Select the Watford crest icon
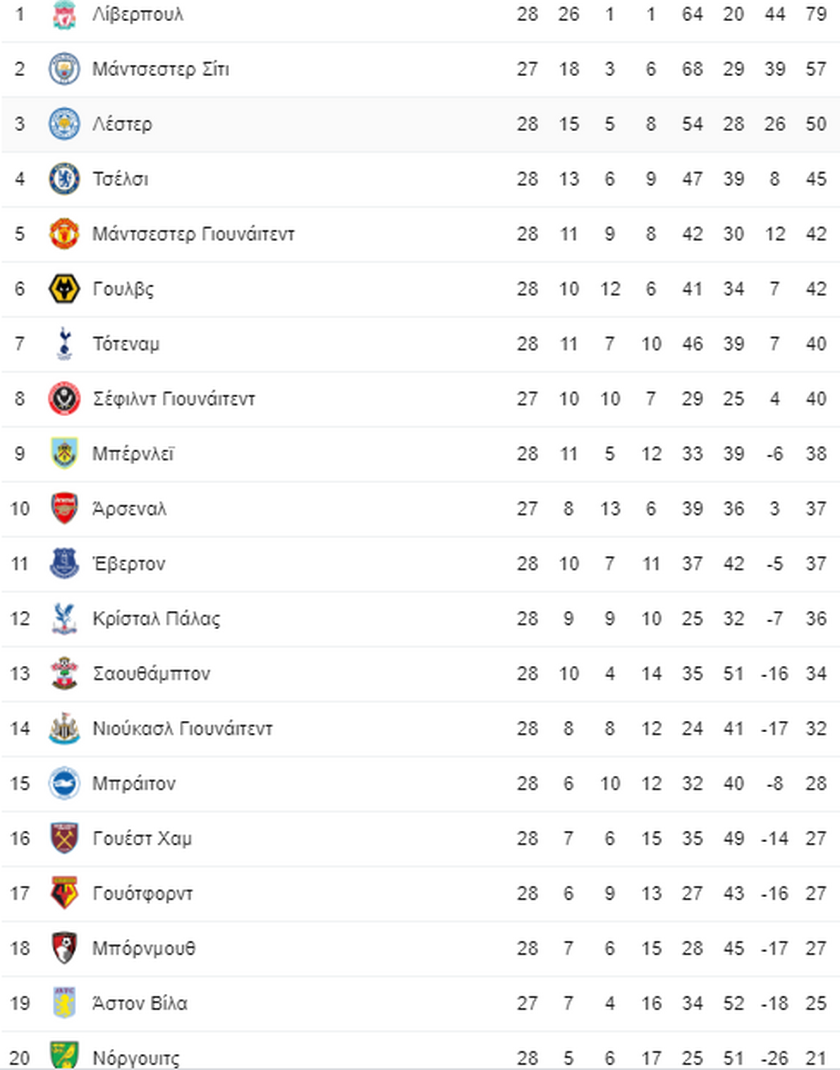This screenshot has height=1070, width=840. click(64, 893)
